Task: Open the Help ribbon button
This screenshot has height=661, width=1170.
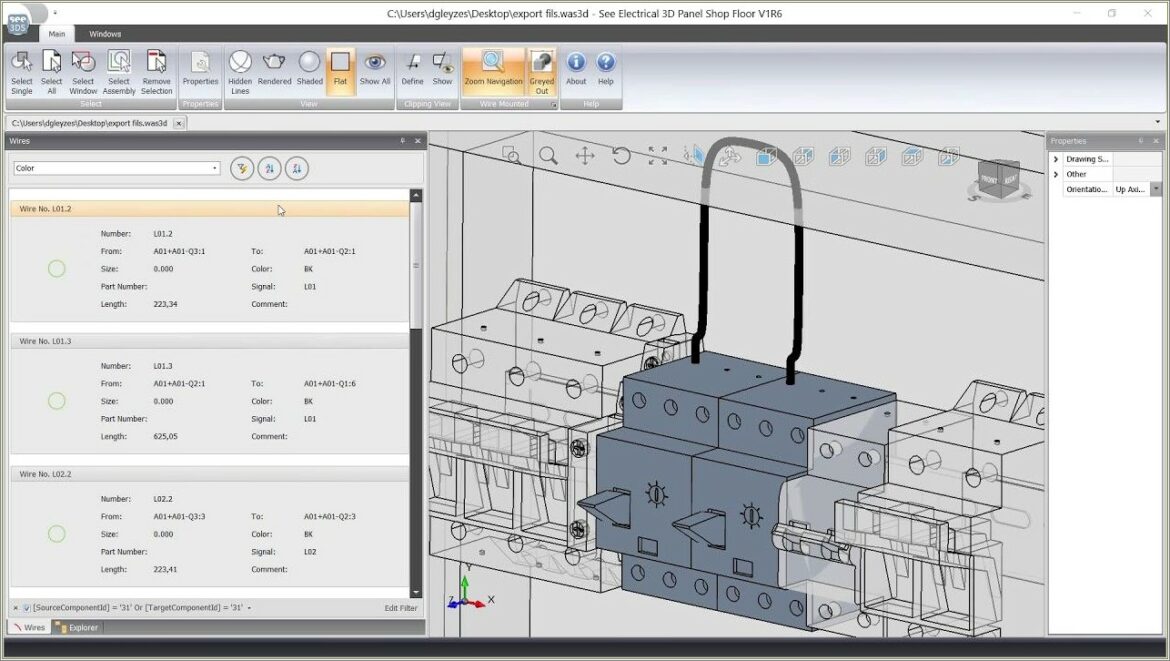Action: (605, 69)
